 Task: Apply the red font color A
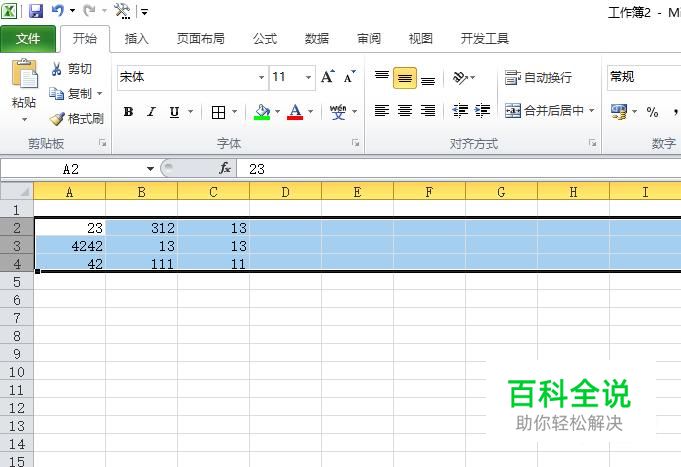[295, 112]
